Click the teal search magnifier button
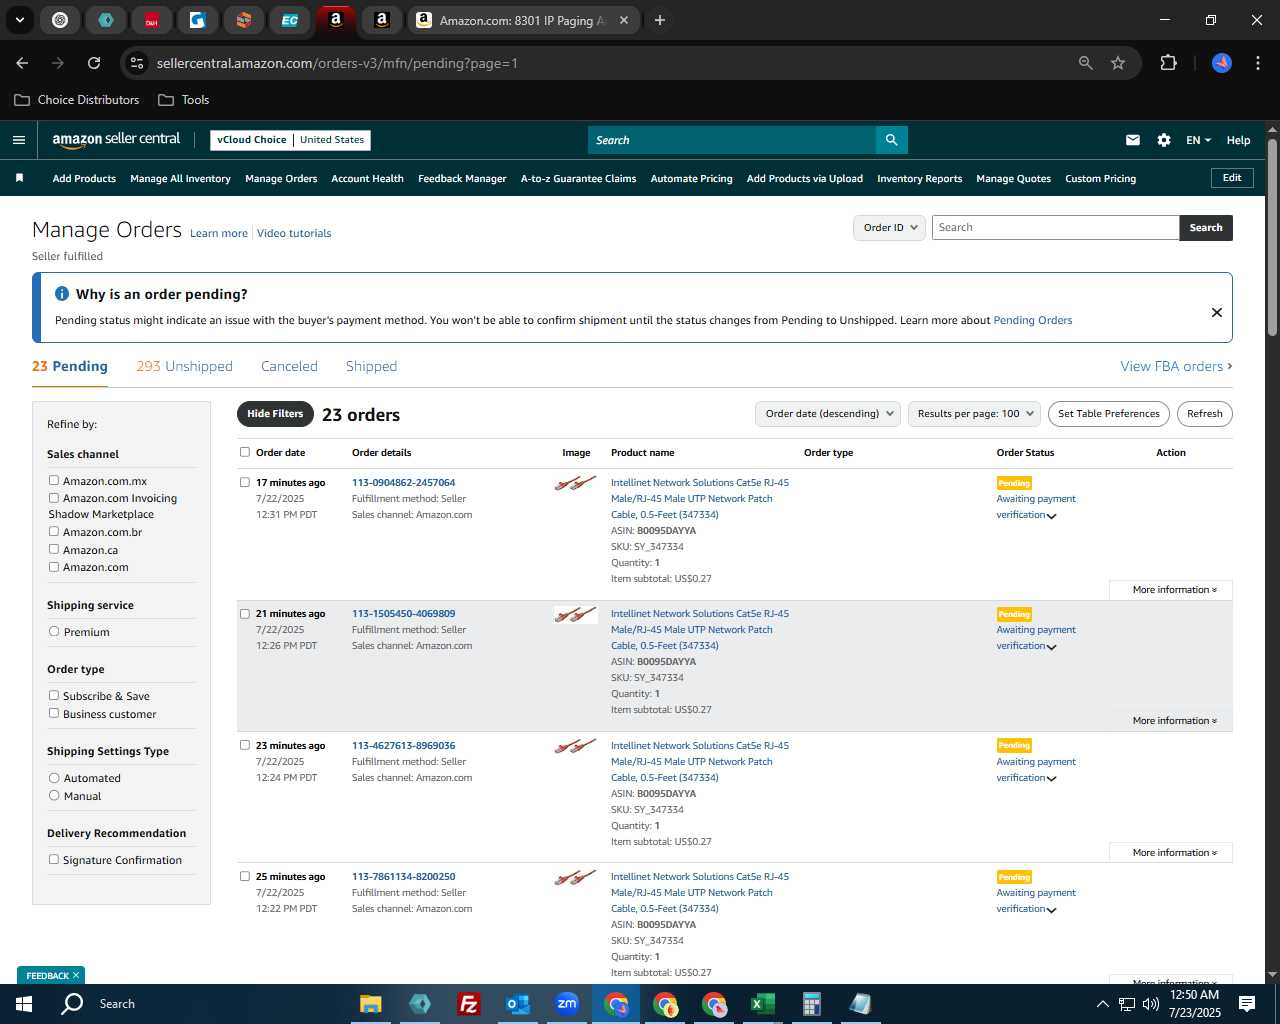Image resolution: width=1280 pixels, height=1024 pixels. [x=891, y=140]
